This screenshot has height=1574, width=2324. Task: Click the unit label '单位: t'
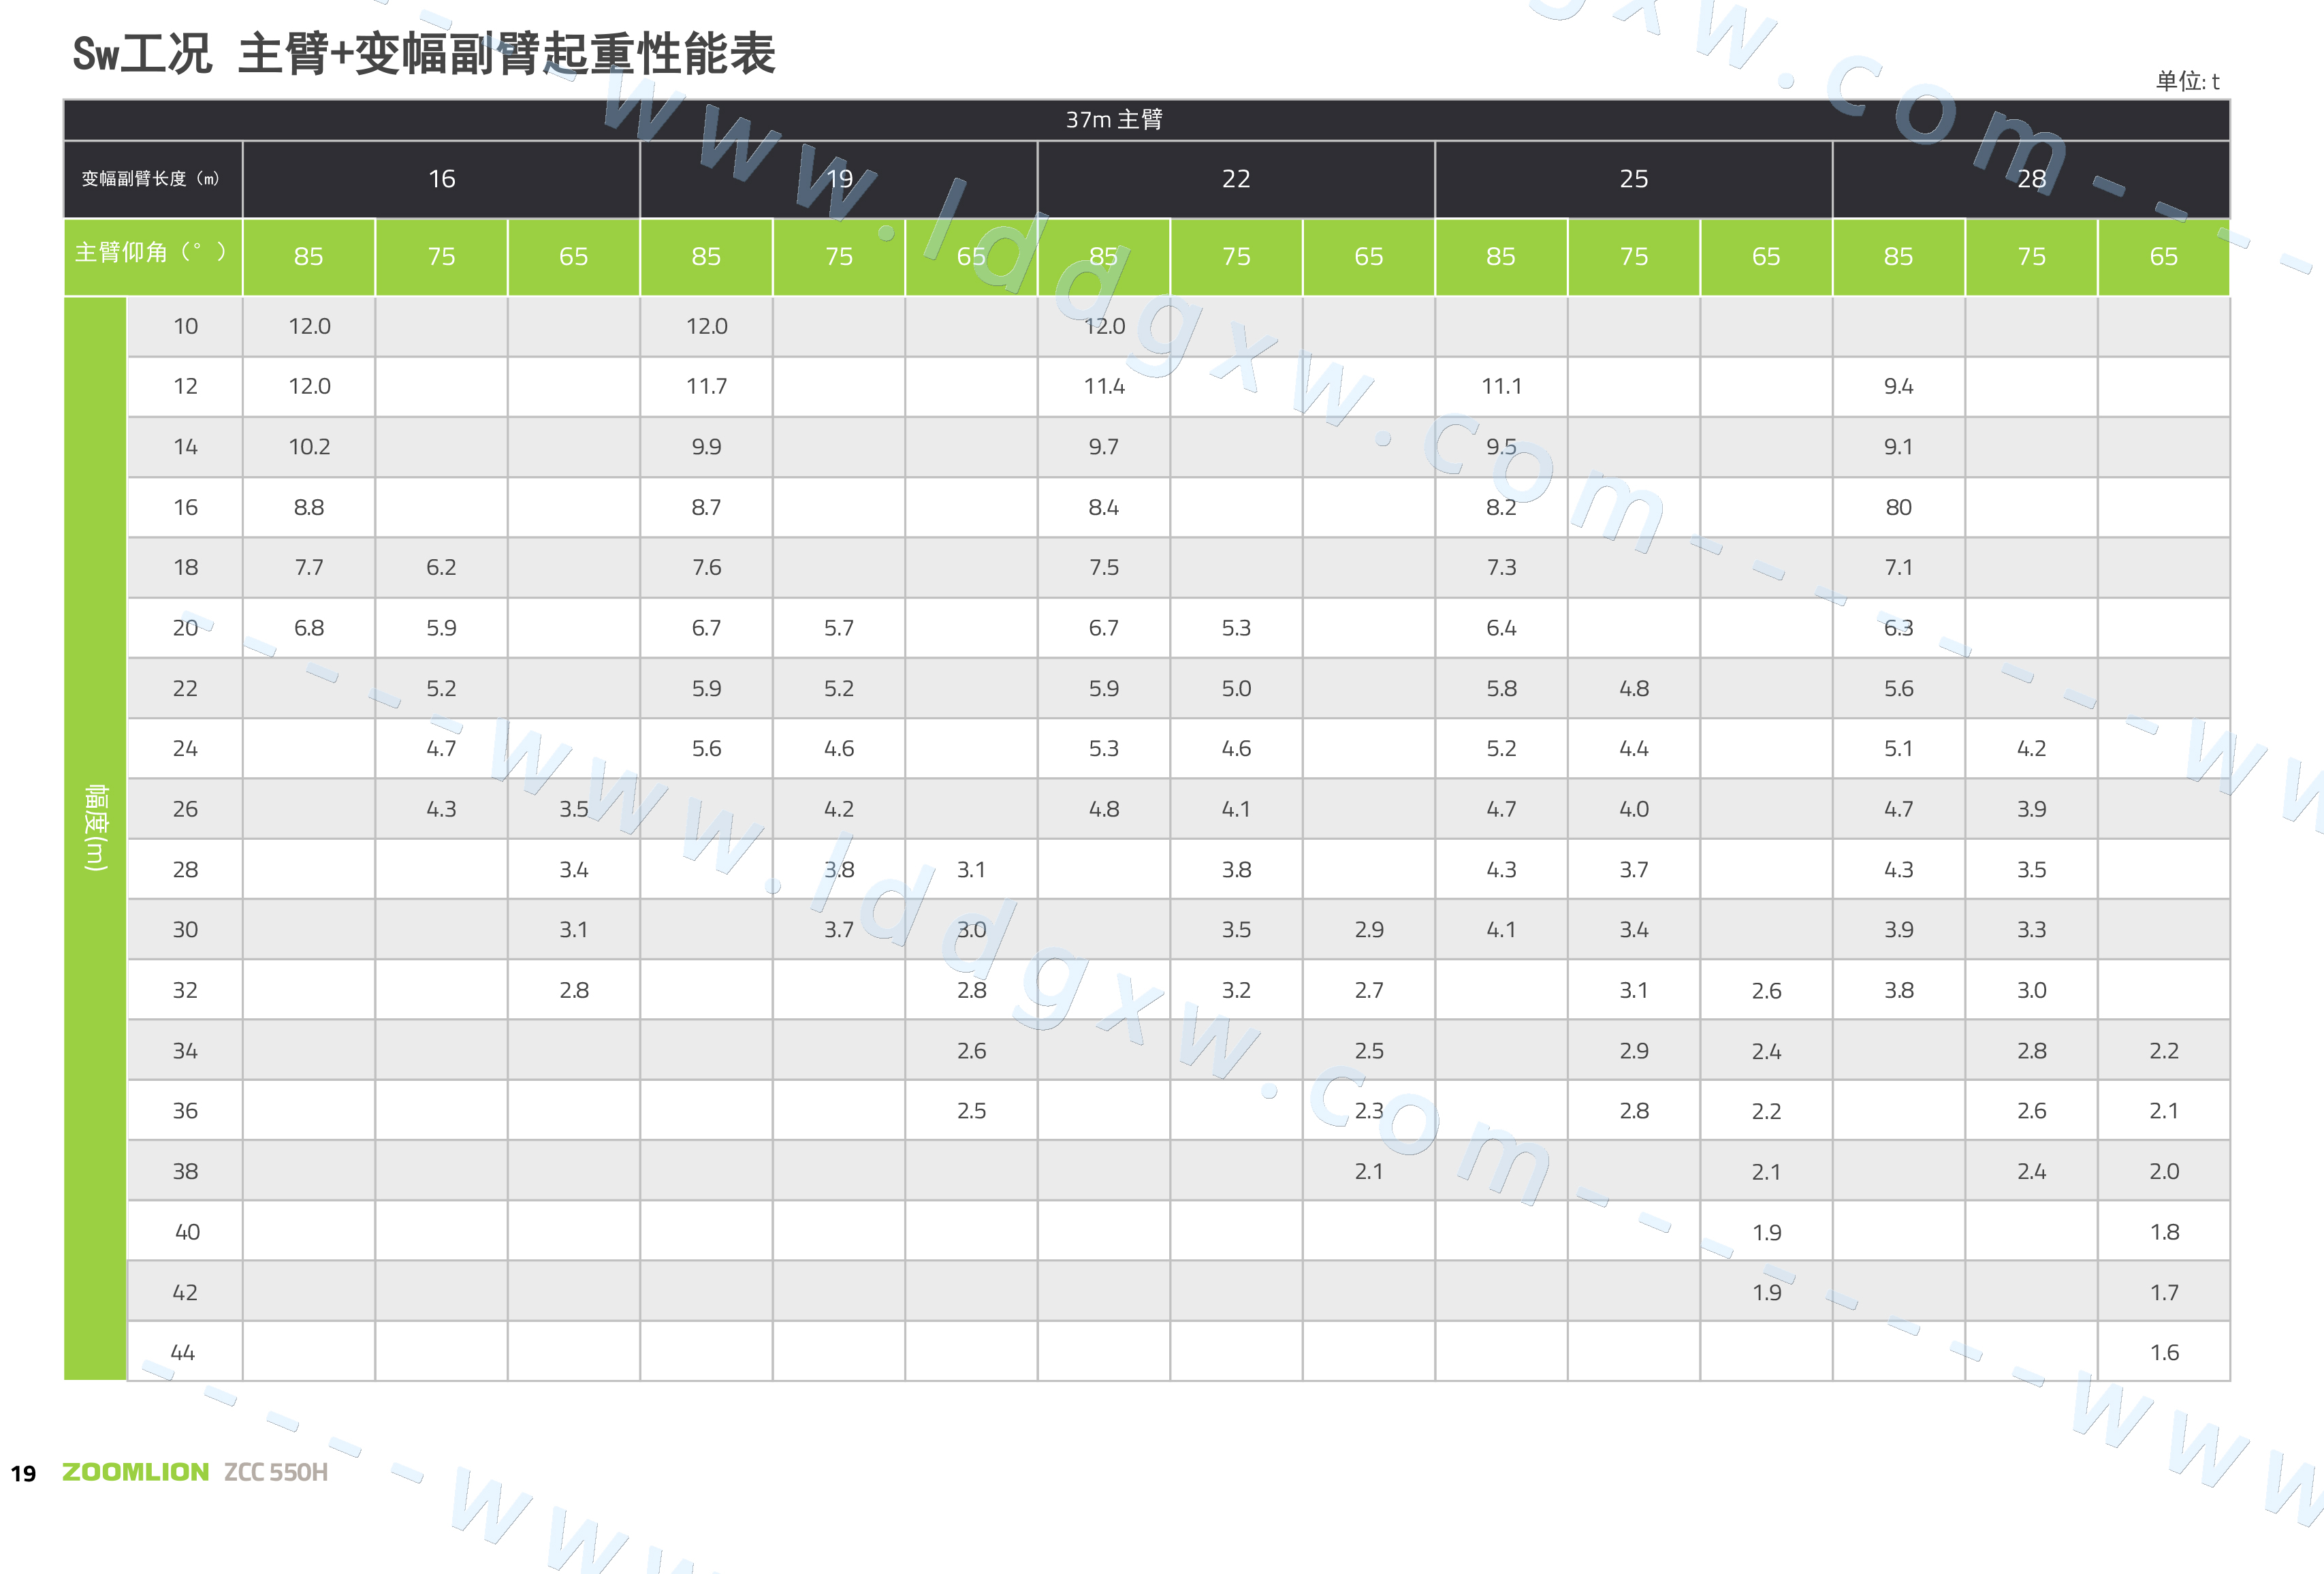pyautogui.click(x=2187, y=81)
